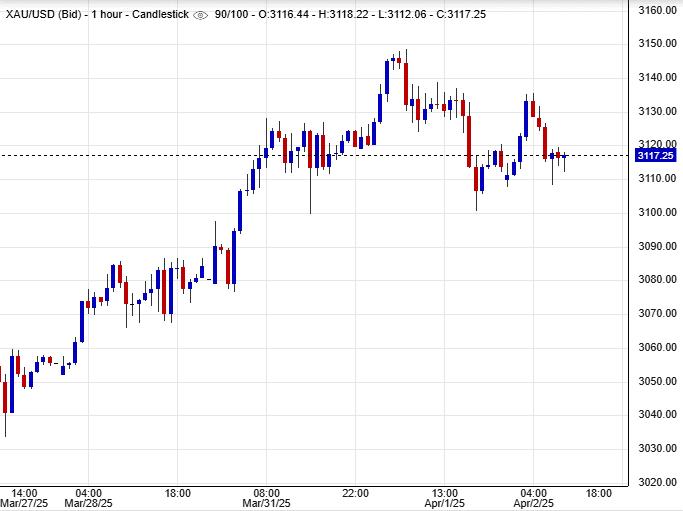
Task: Click the 13:00 Apr/1/25 time label
Action: 444,498
